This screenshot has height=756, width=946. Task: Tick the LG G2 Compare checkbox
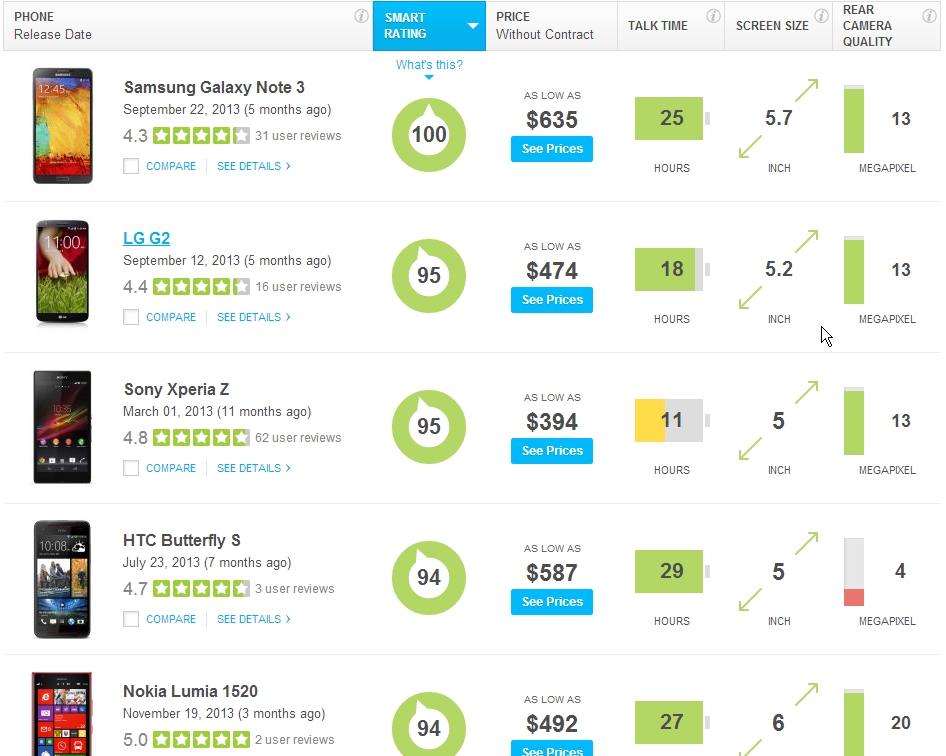pyautogui.click(x=131, y=317)
